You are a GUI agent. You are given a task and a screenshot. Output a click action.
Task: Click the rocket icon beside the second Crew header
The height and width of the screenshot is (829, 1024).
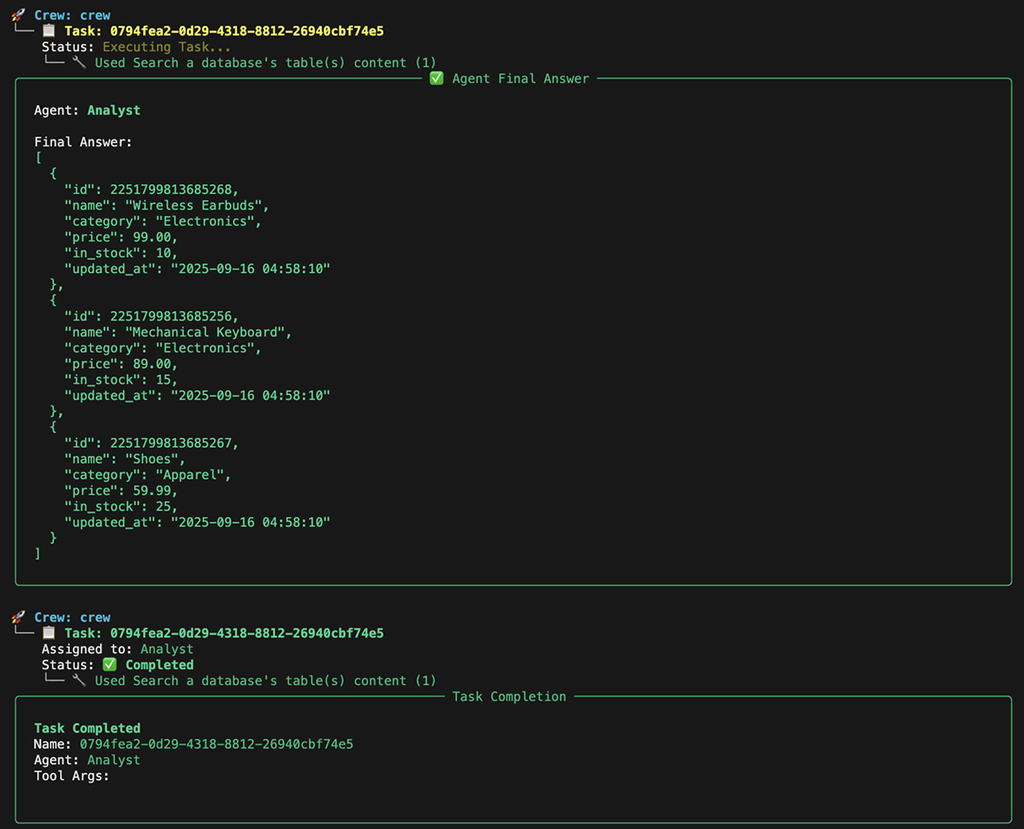(x=18, y=617)
